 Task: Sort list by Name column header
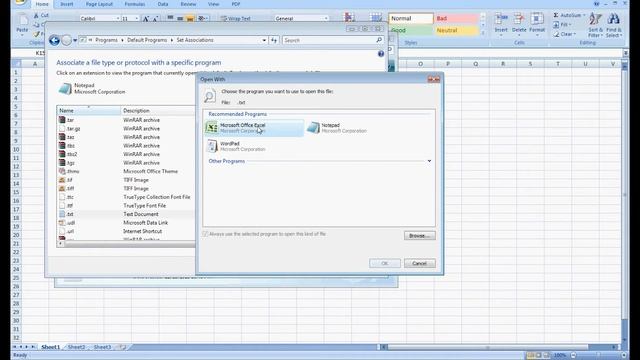pyautogui.click(x=89, y=111)
